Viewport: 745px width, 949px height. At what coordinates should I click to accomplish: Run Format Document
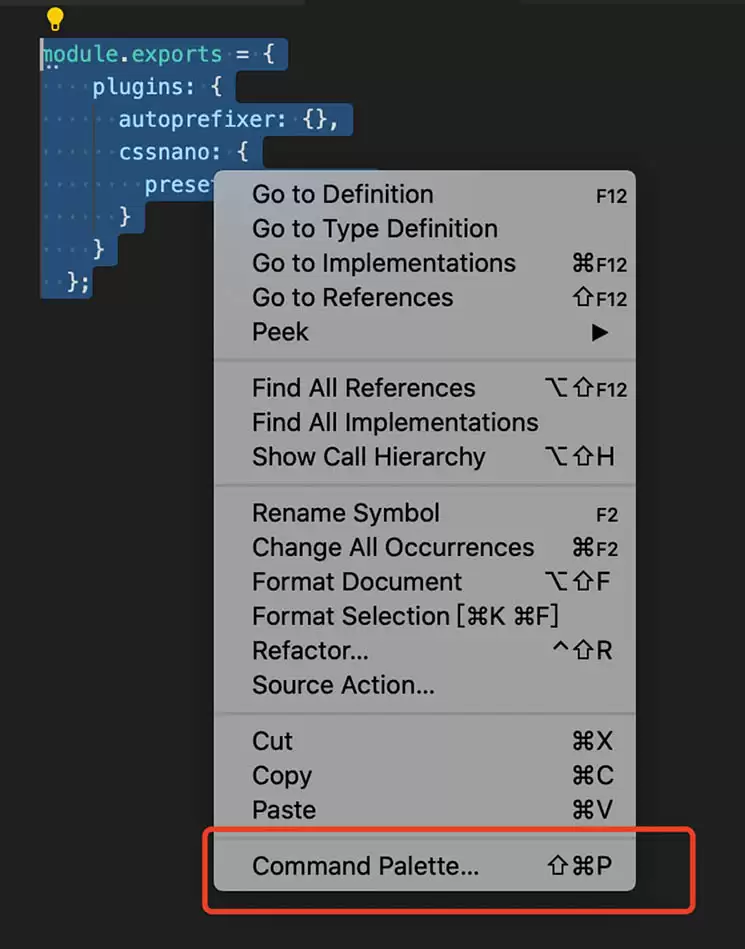(x=356, y=581)
